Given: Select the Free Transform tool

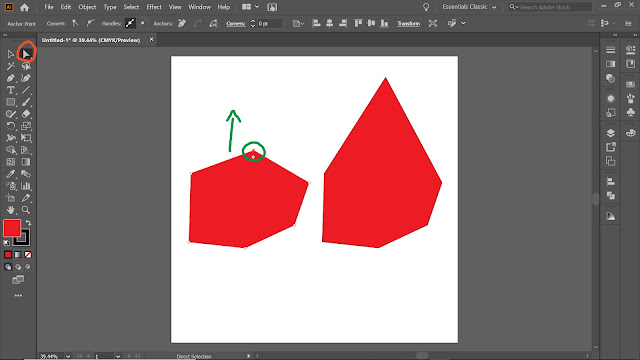Looking at the screenshot, I should point(26,138).
